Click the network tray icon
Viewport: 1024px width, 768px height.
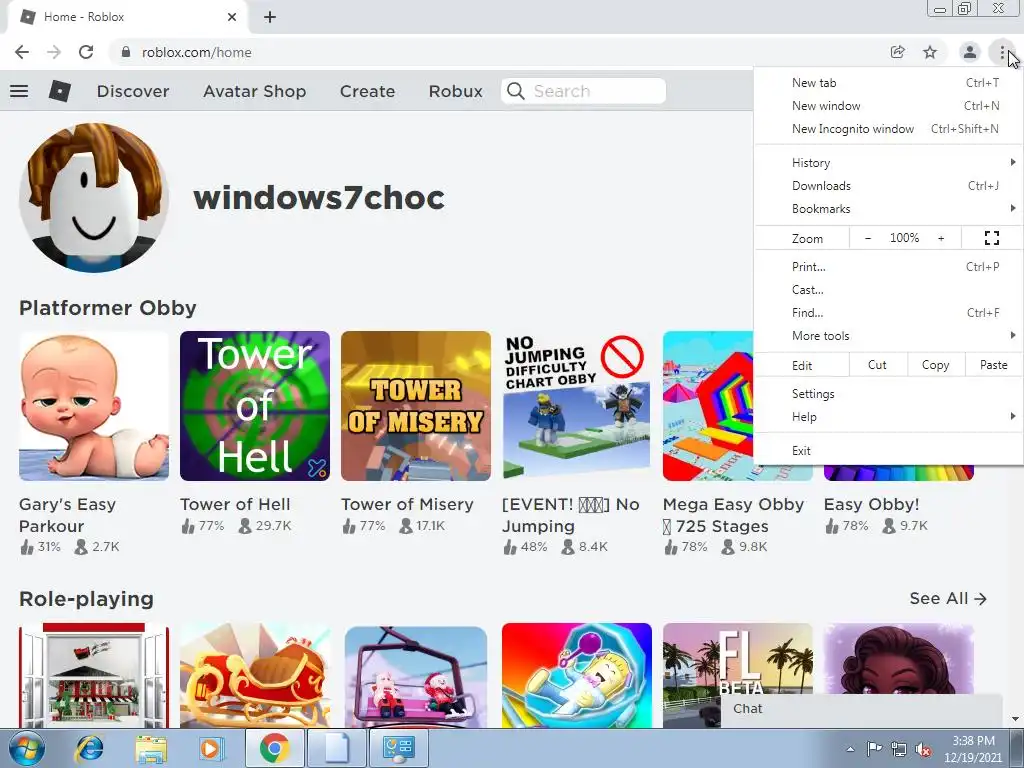[x=899, y=750]
